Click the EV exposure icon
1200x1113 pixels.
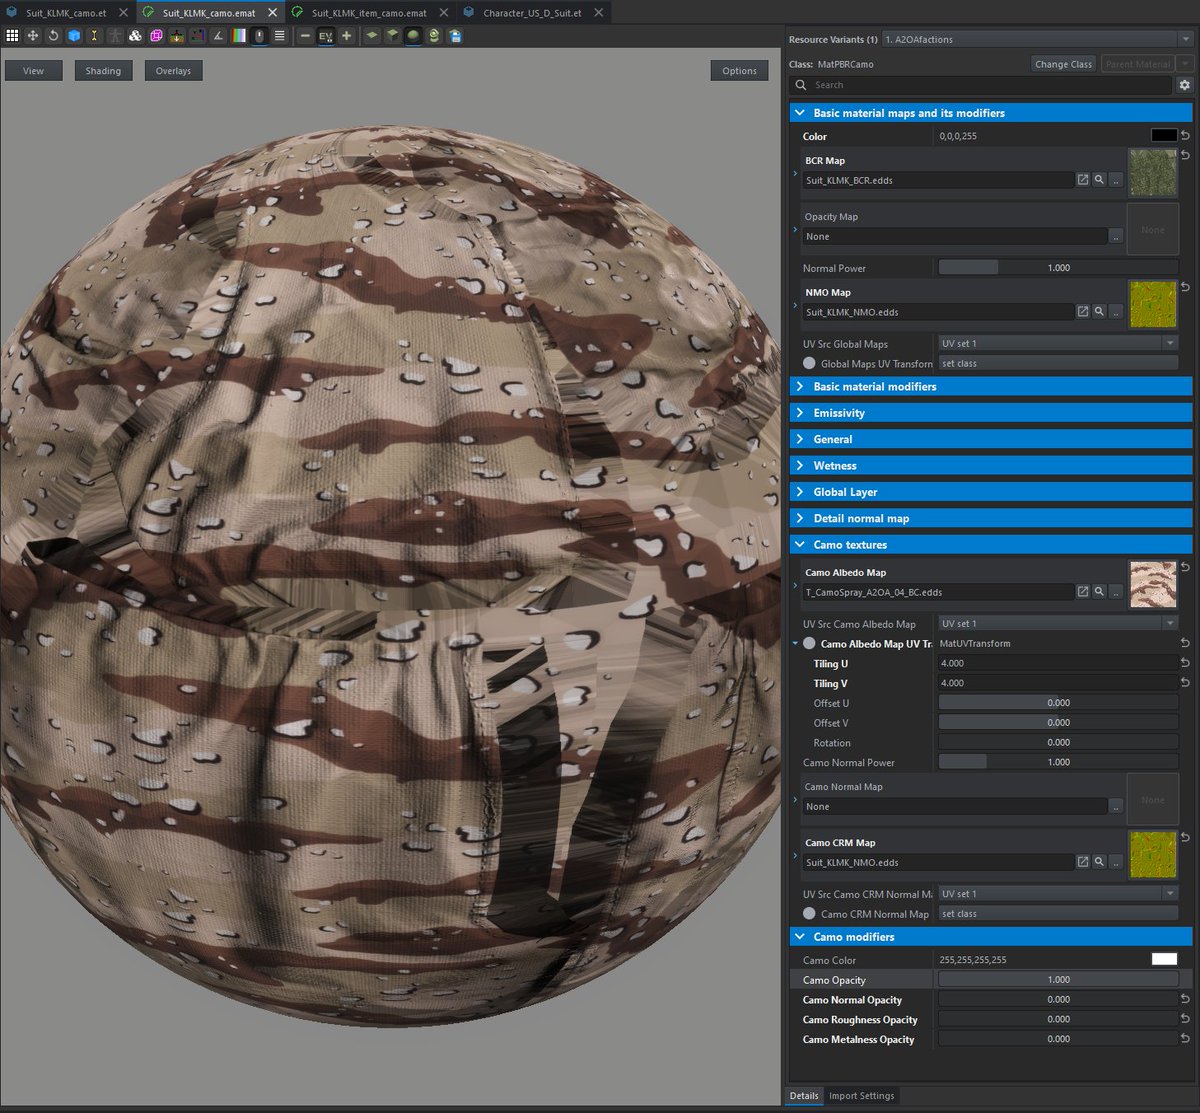[326, 36]
